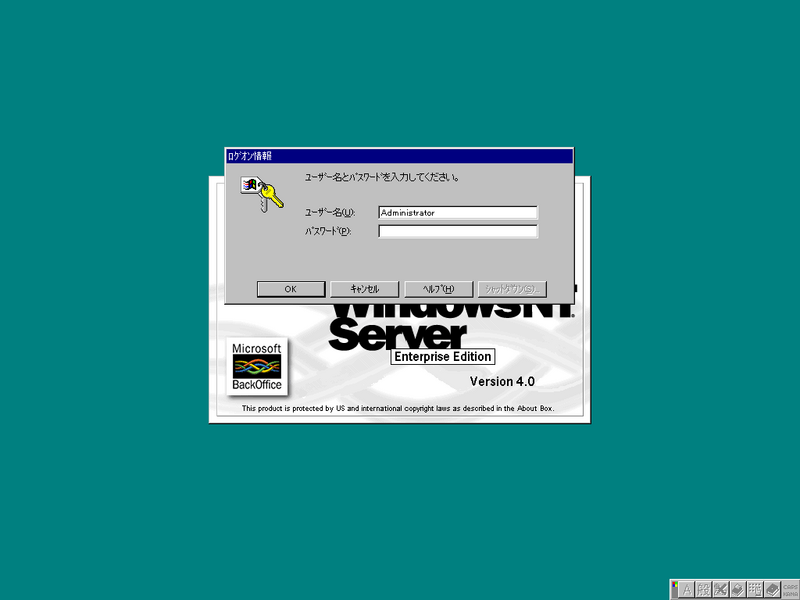Open IME properties tools icon

click(x=721, y=589)
